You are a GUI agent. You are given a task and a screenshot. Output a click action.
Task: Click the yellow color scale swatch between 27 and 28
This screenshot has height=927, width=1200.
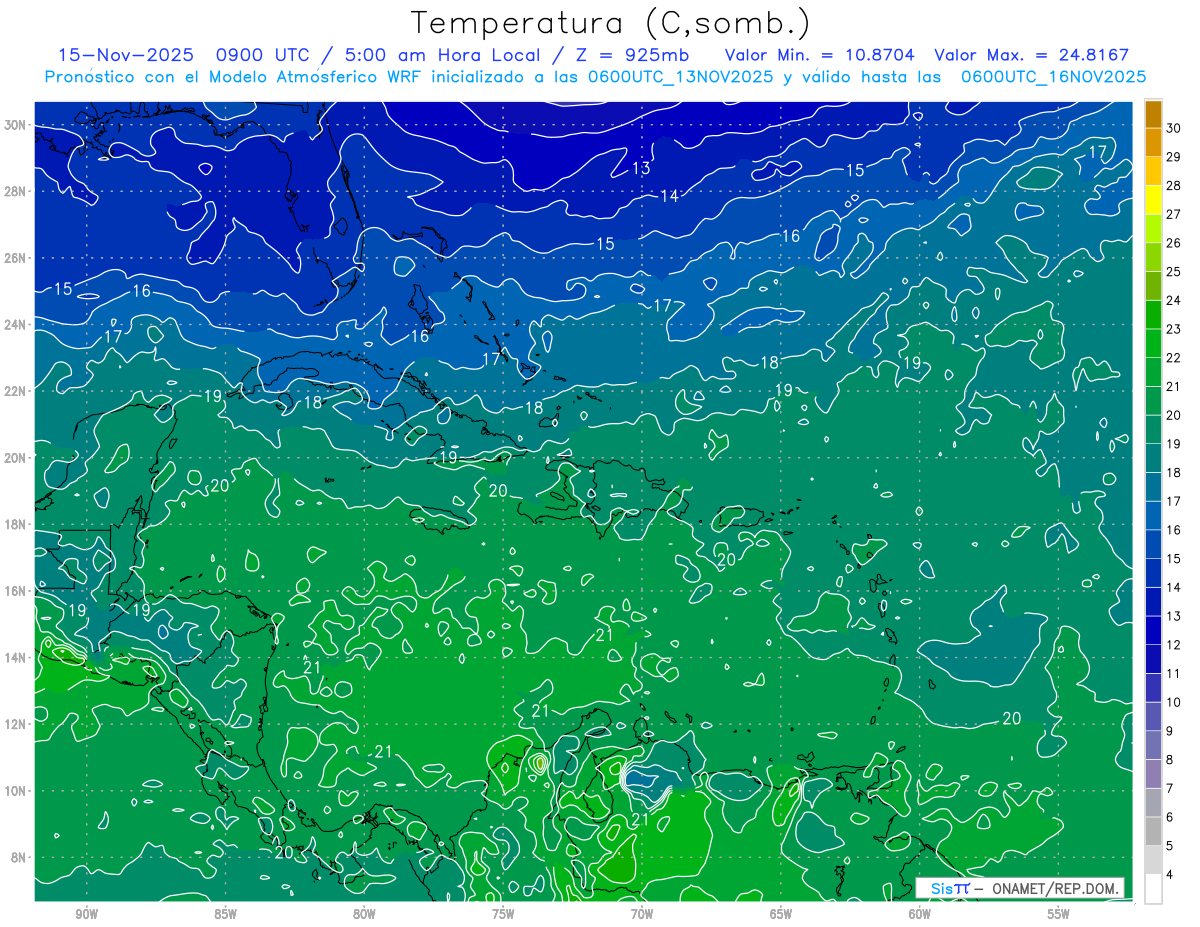[1153, 200]
